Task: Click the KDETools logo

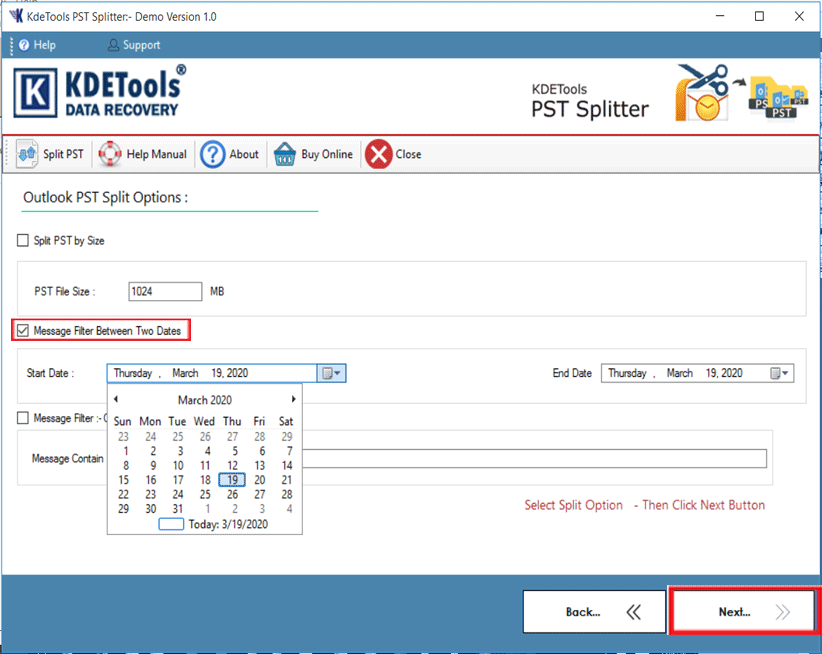Action: tap(100, 93)
